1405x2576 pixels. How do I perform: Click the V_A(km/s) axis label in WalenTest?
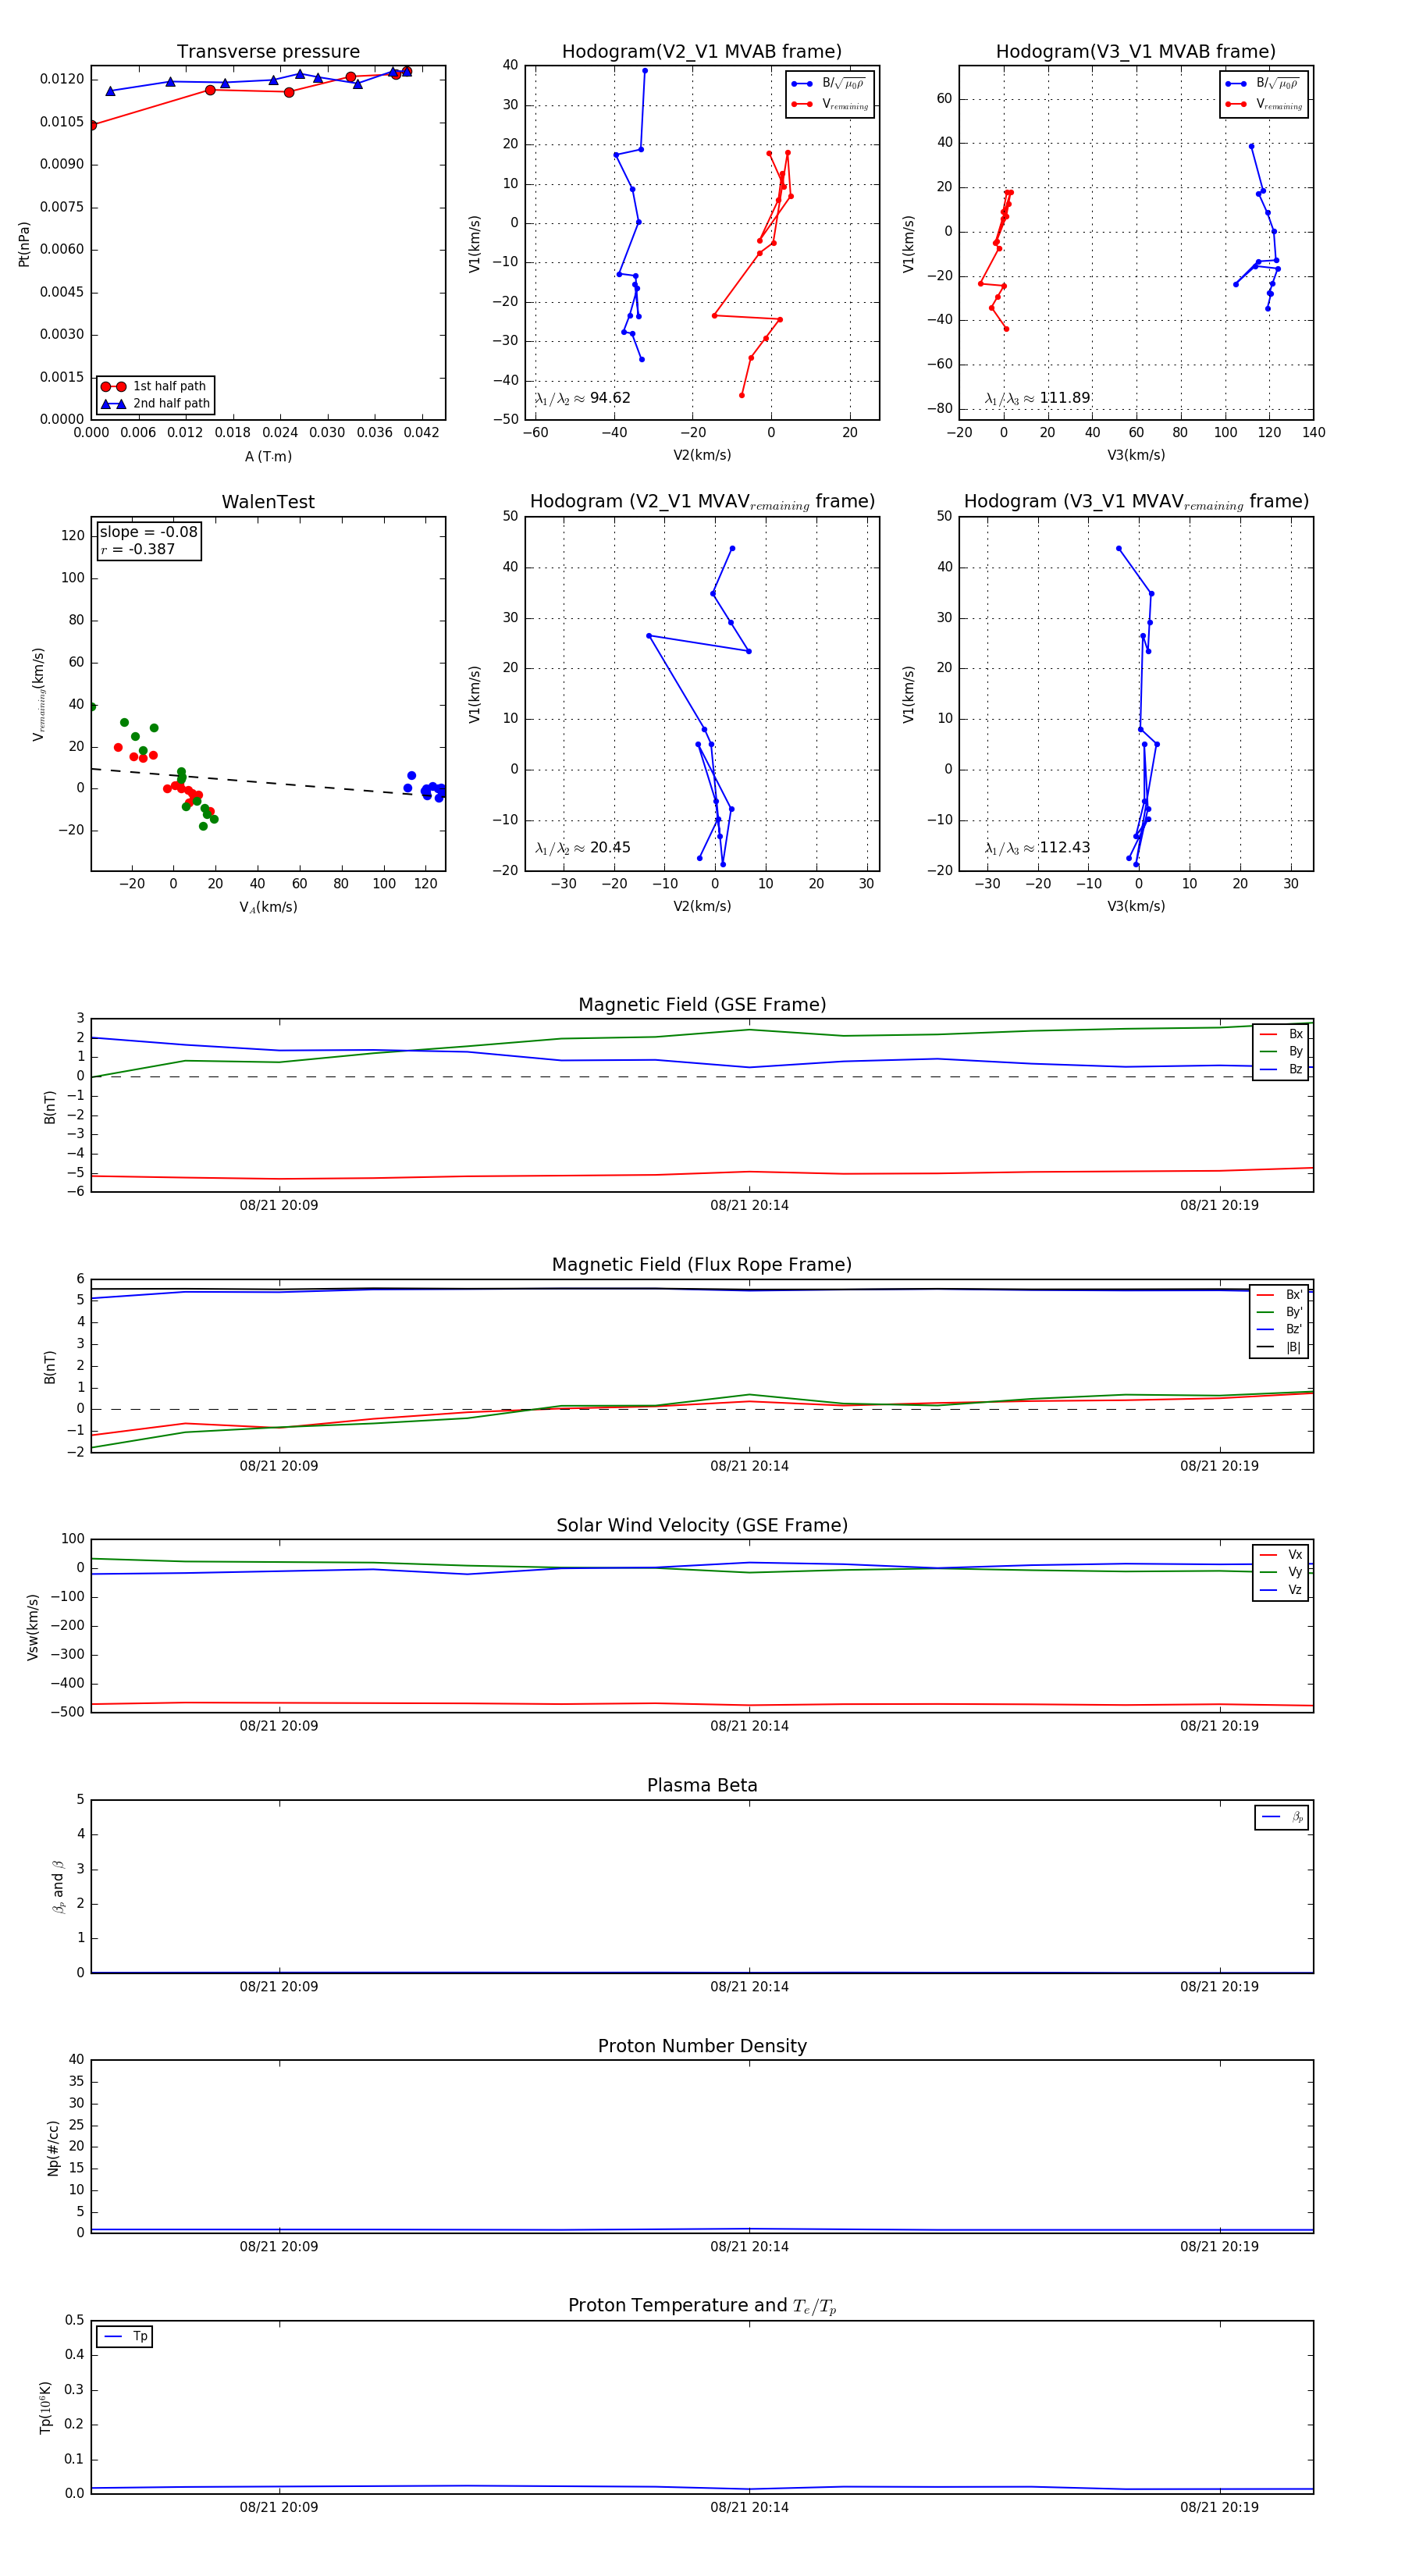(x=268, y=907)
